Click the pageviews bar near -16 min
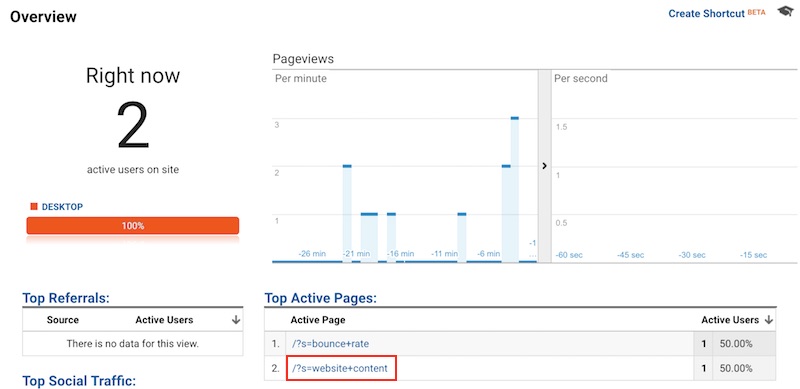This screenshot has width=800, height=389. 391,237
